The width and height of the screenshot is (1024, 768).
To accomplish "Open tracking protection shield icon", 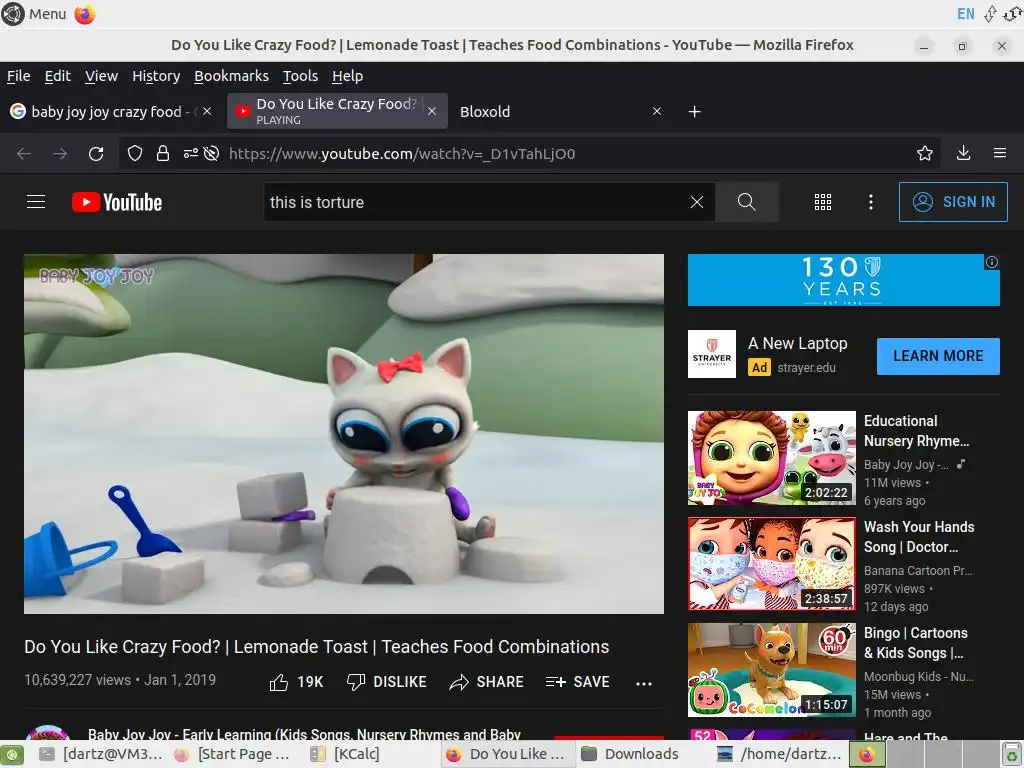I will coord(135,153).
